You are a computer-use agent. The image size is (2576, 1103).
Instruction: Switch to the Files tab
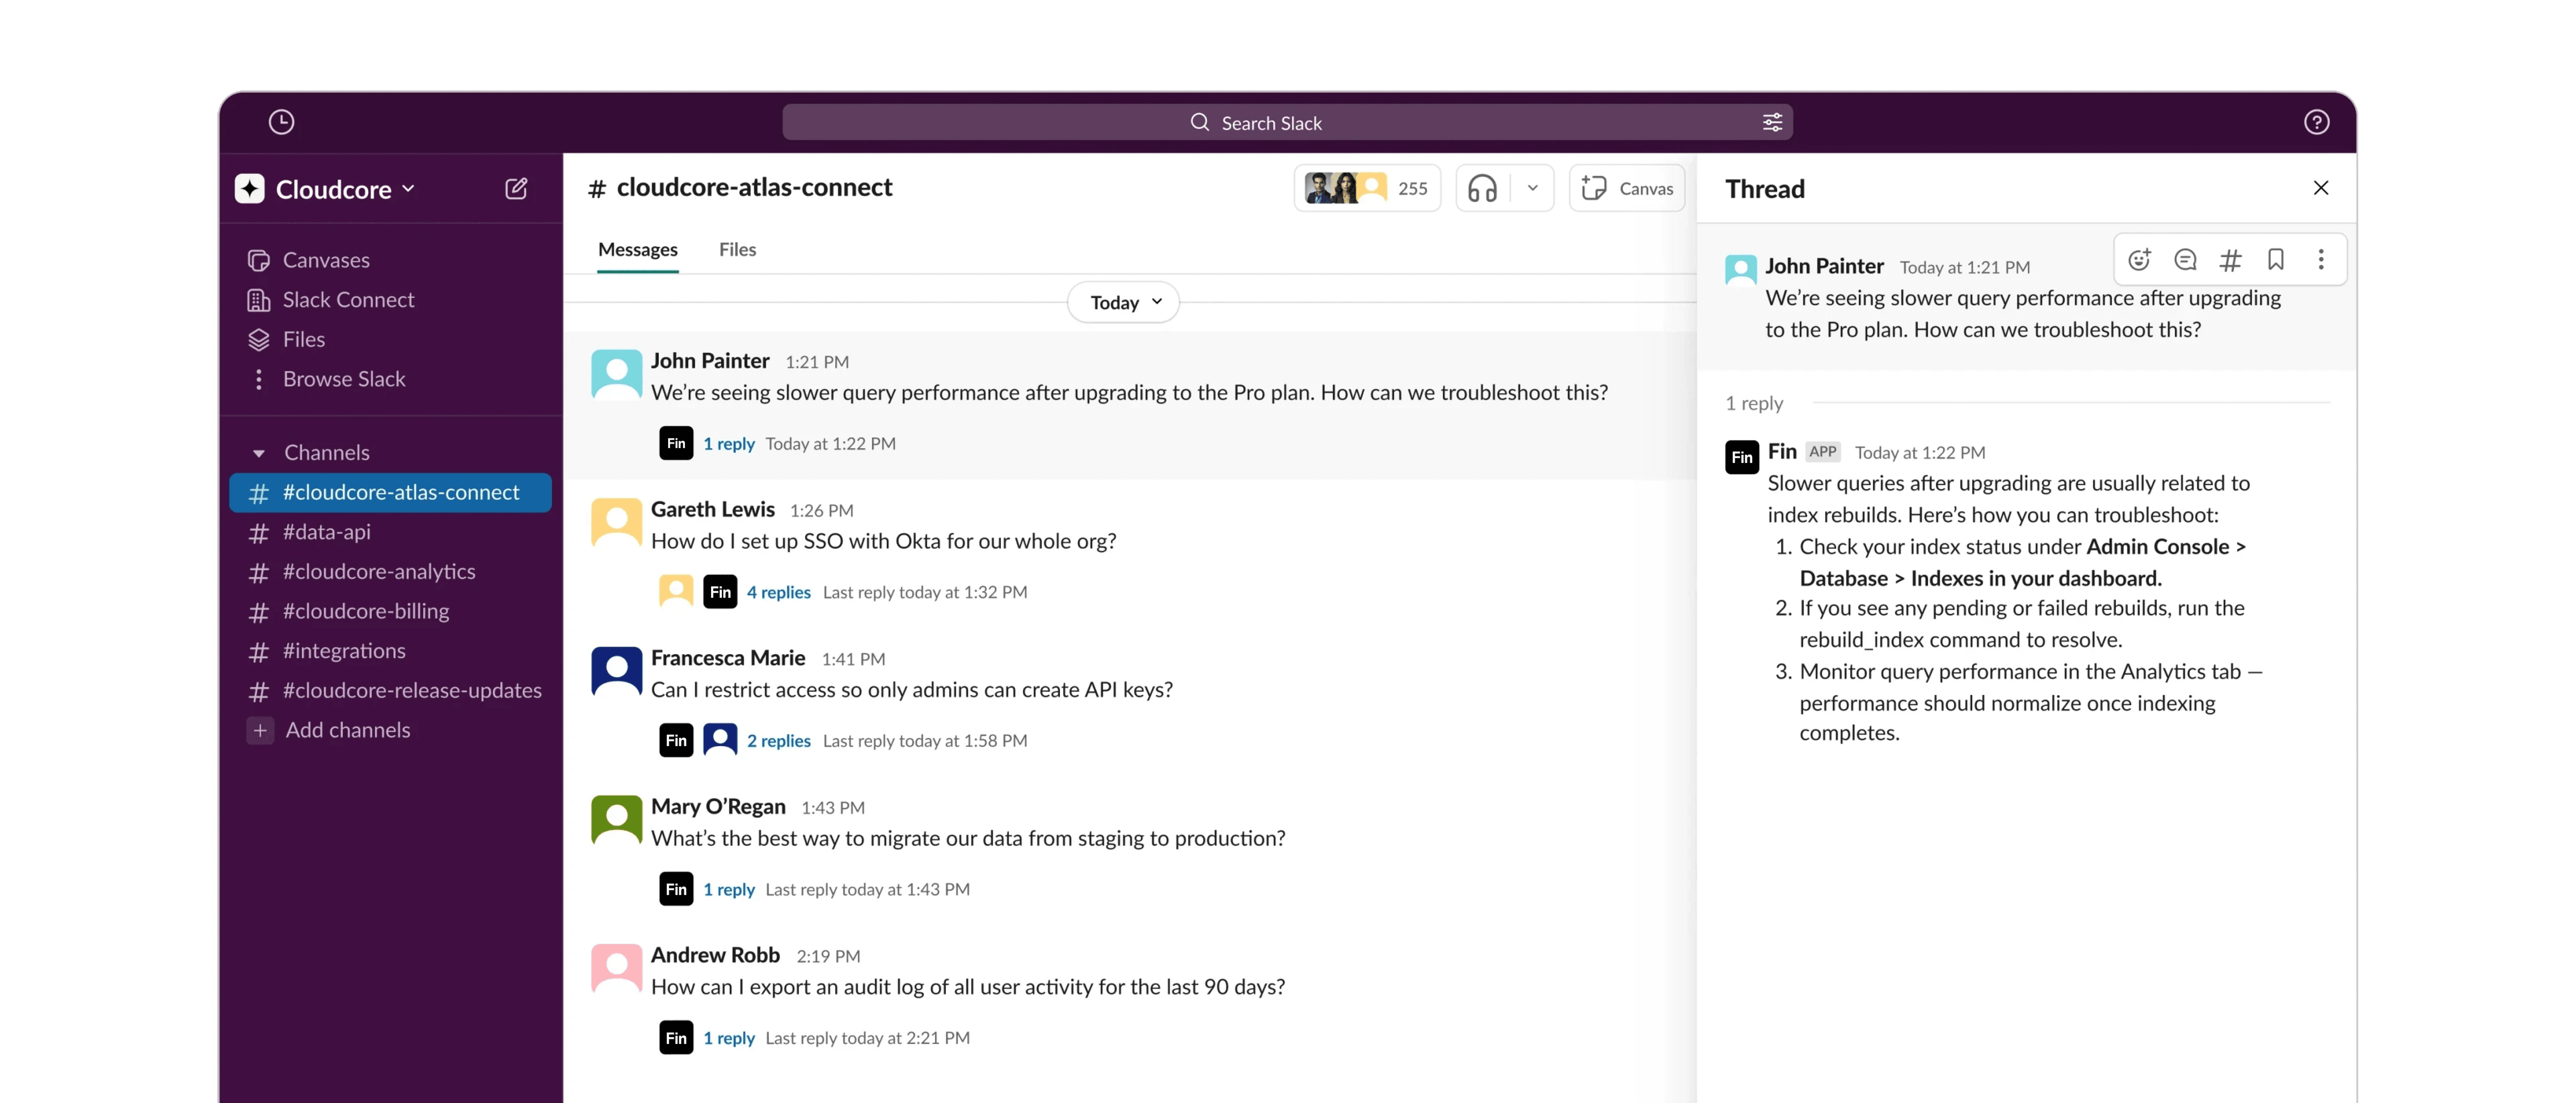(x=737, y=250)
